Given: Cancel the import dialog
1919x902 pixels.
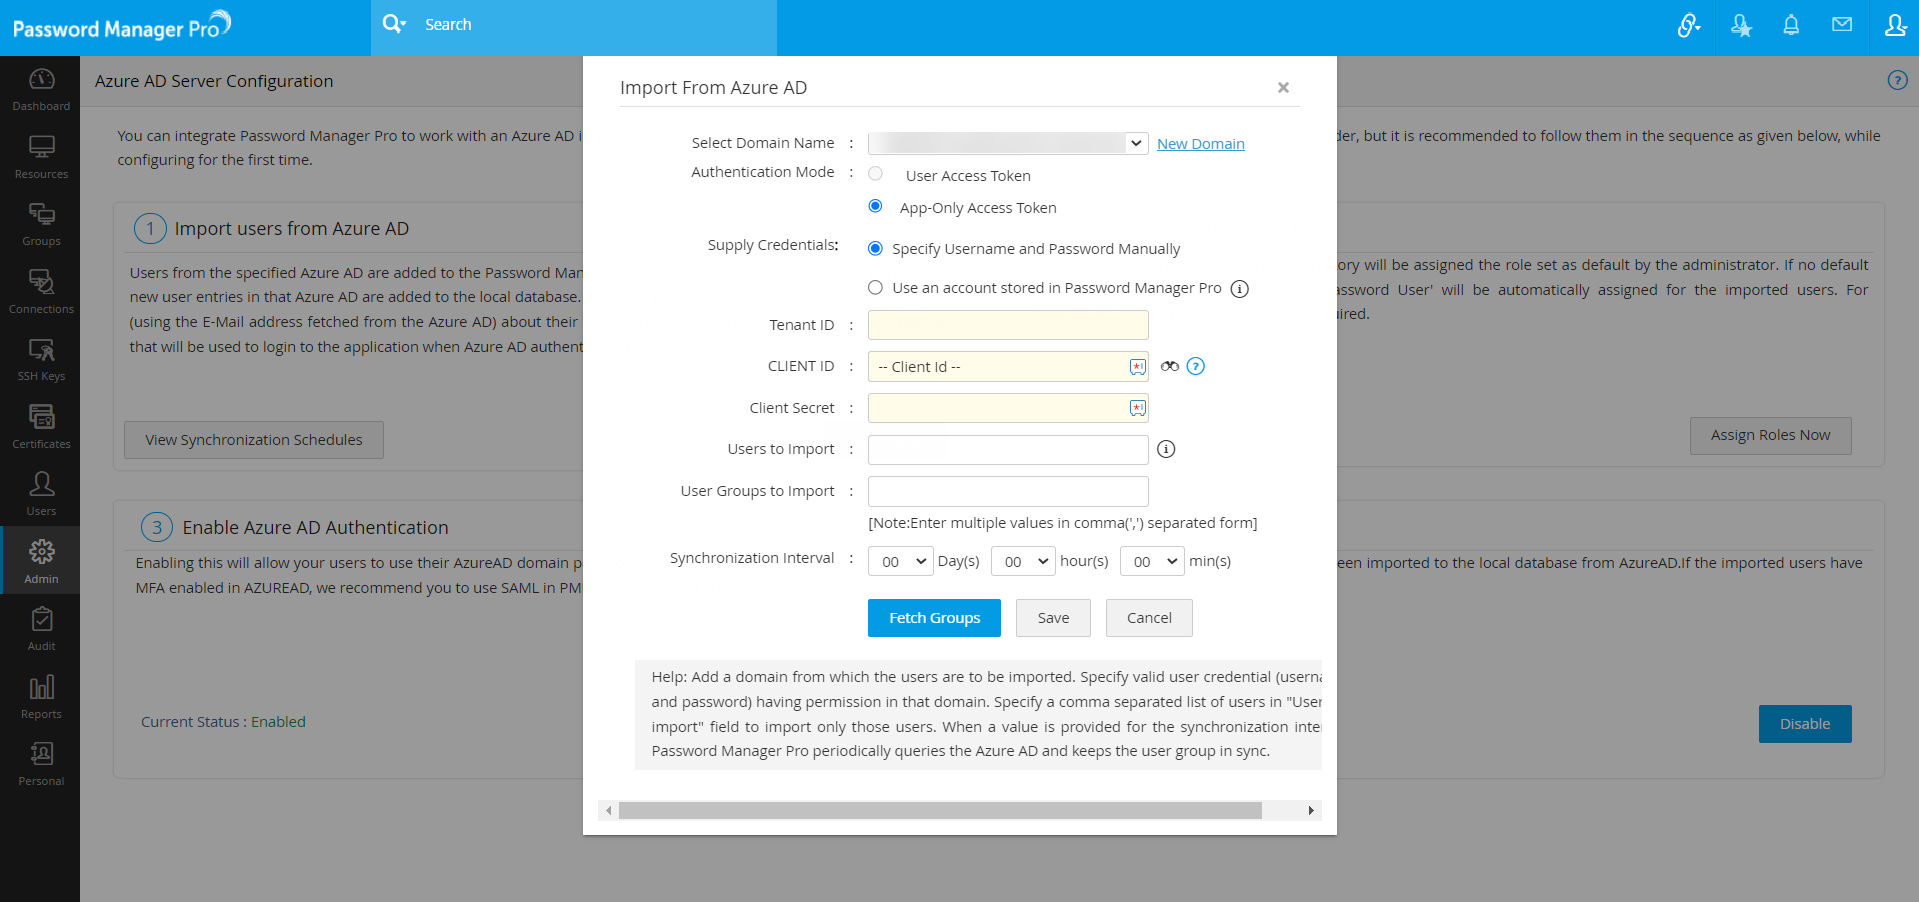Looking at the screenshot, I should [x=1149, y=618].
